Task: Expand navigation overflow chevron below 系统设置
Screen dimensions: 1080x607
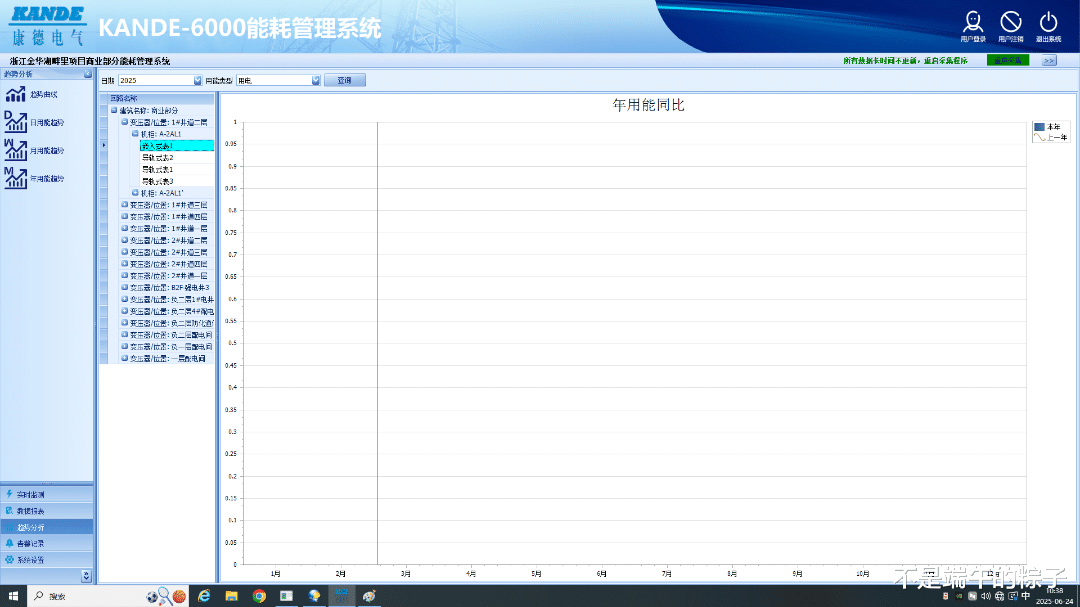Action: 86,575
